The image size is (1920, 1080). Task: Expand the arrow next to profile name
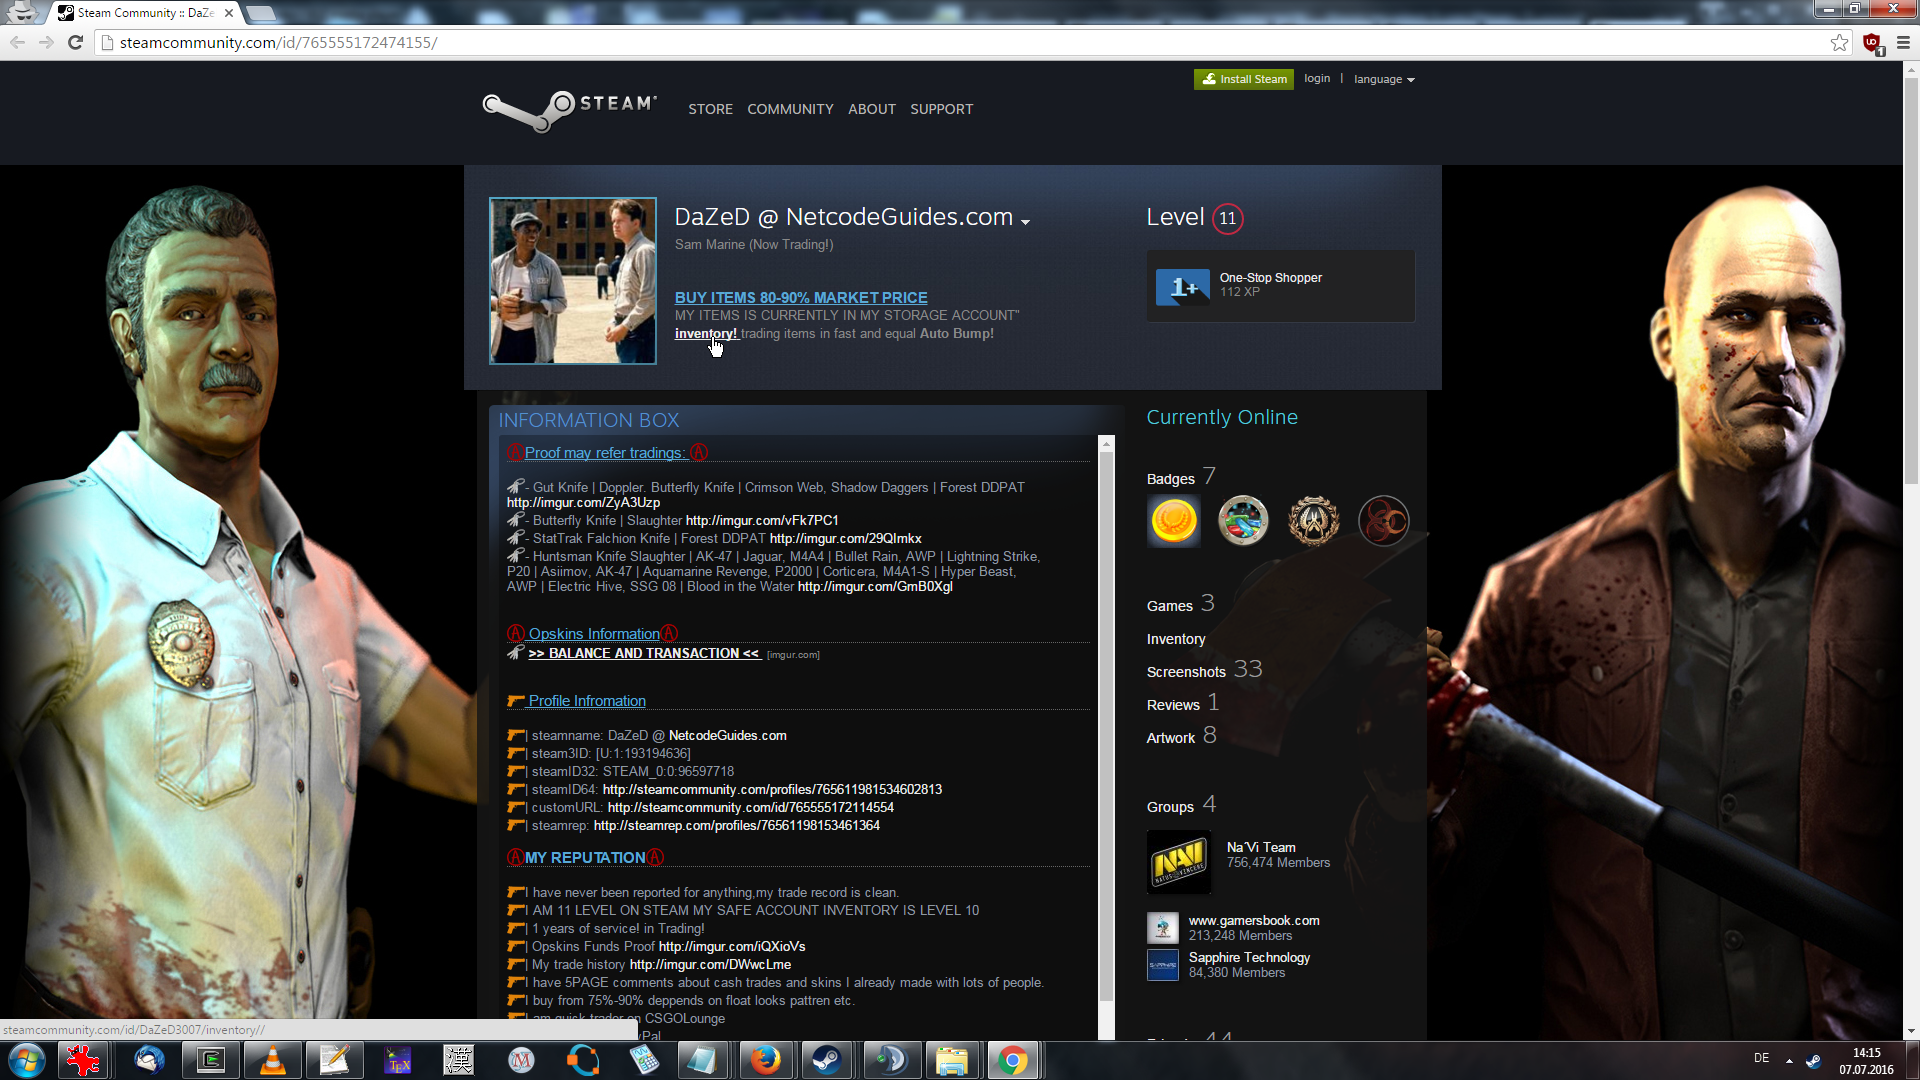[1025, 221]
